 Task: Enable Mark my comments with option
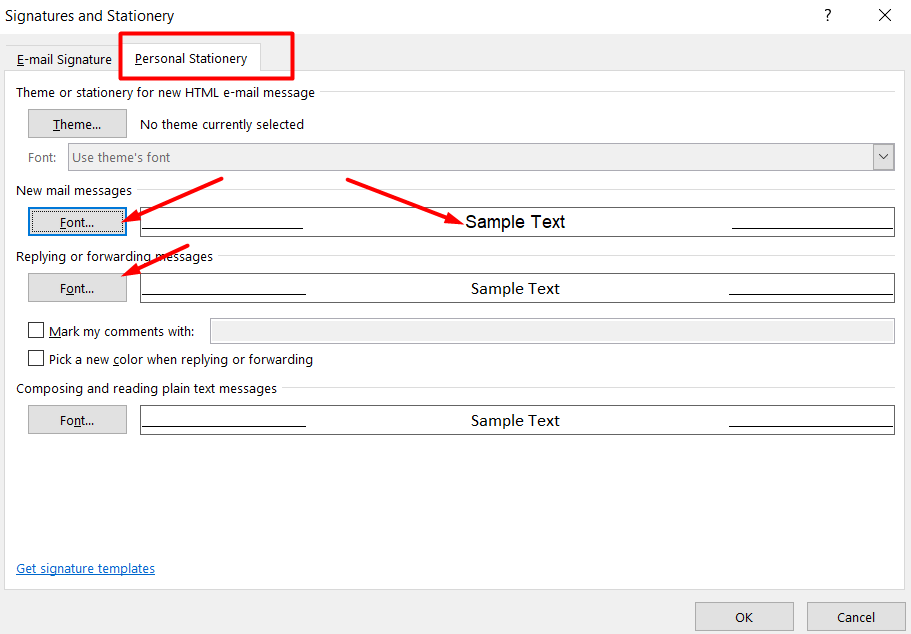point(36,329)
